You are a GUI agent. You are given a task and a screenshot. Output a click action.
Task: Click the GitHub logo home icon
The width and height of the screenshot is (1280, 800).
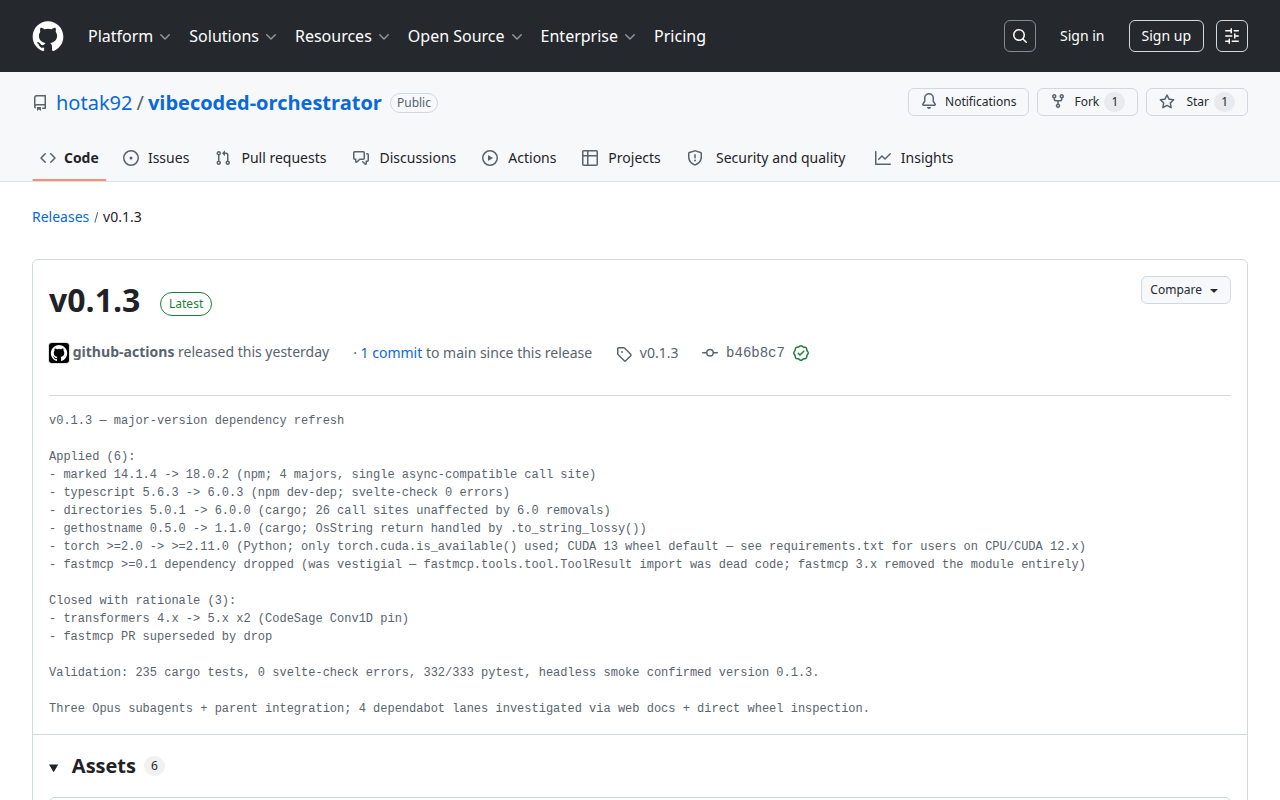[48, 36]
